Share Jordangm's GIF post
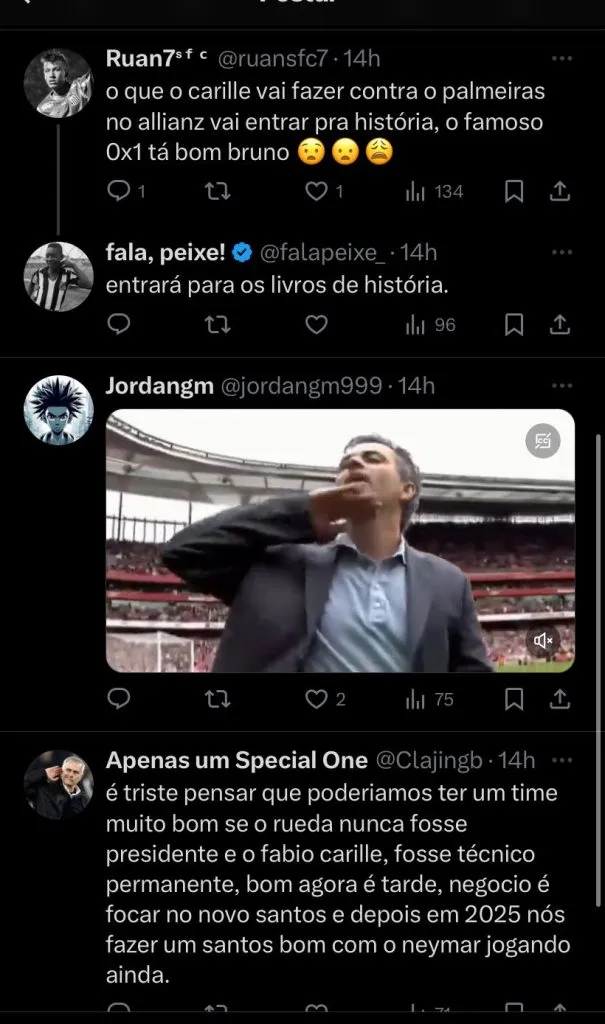 coord(561,699)
